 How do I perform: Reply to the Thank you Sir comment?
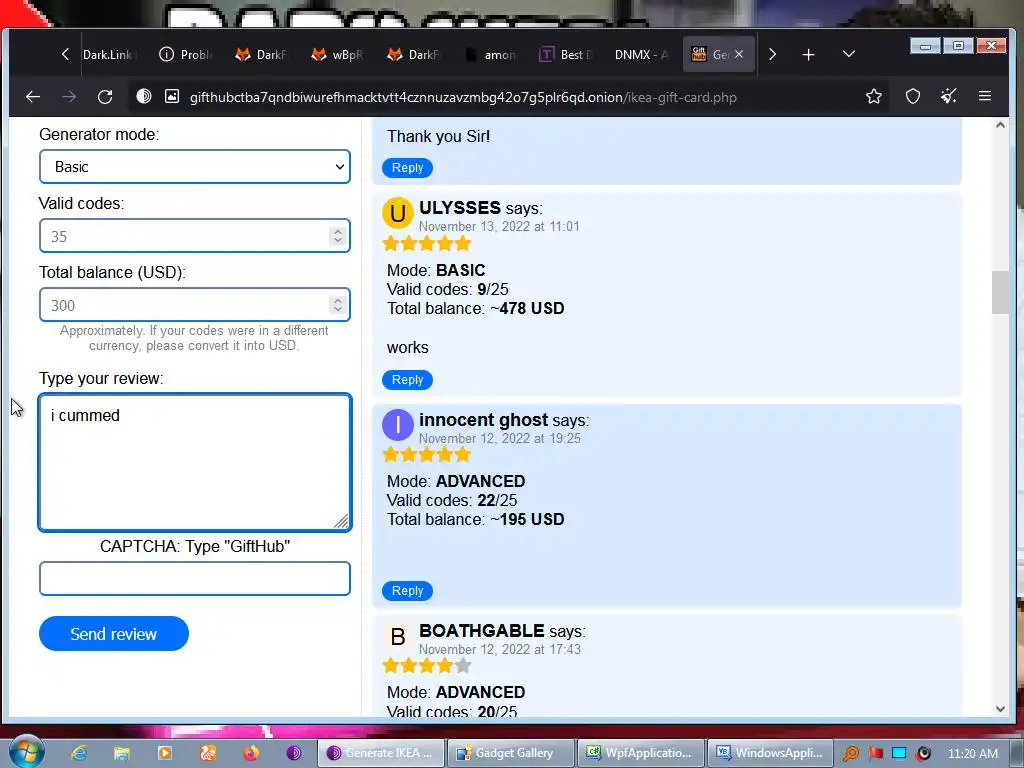tap(407, 168)
